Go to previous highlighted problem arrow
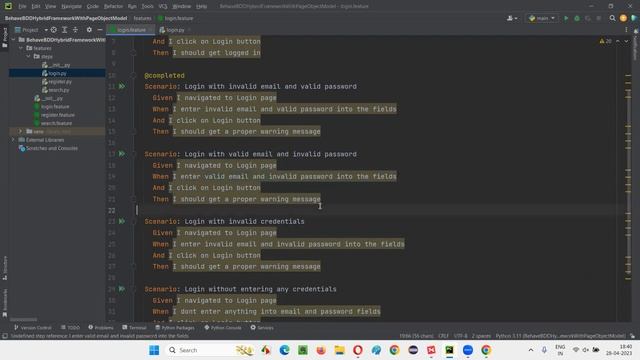Screen dimensions: 640x360 618,41
